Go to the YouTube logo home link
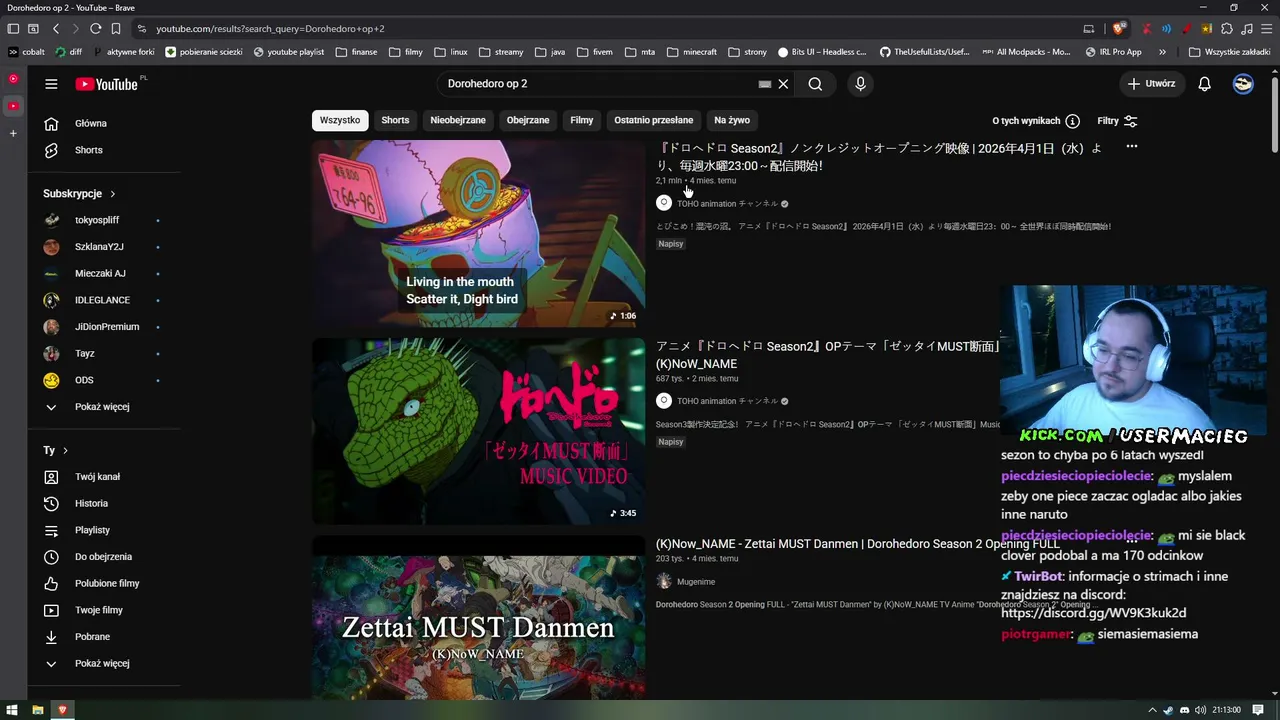The height and width of the screenshot is (720, 1280). coord(106,84)
